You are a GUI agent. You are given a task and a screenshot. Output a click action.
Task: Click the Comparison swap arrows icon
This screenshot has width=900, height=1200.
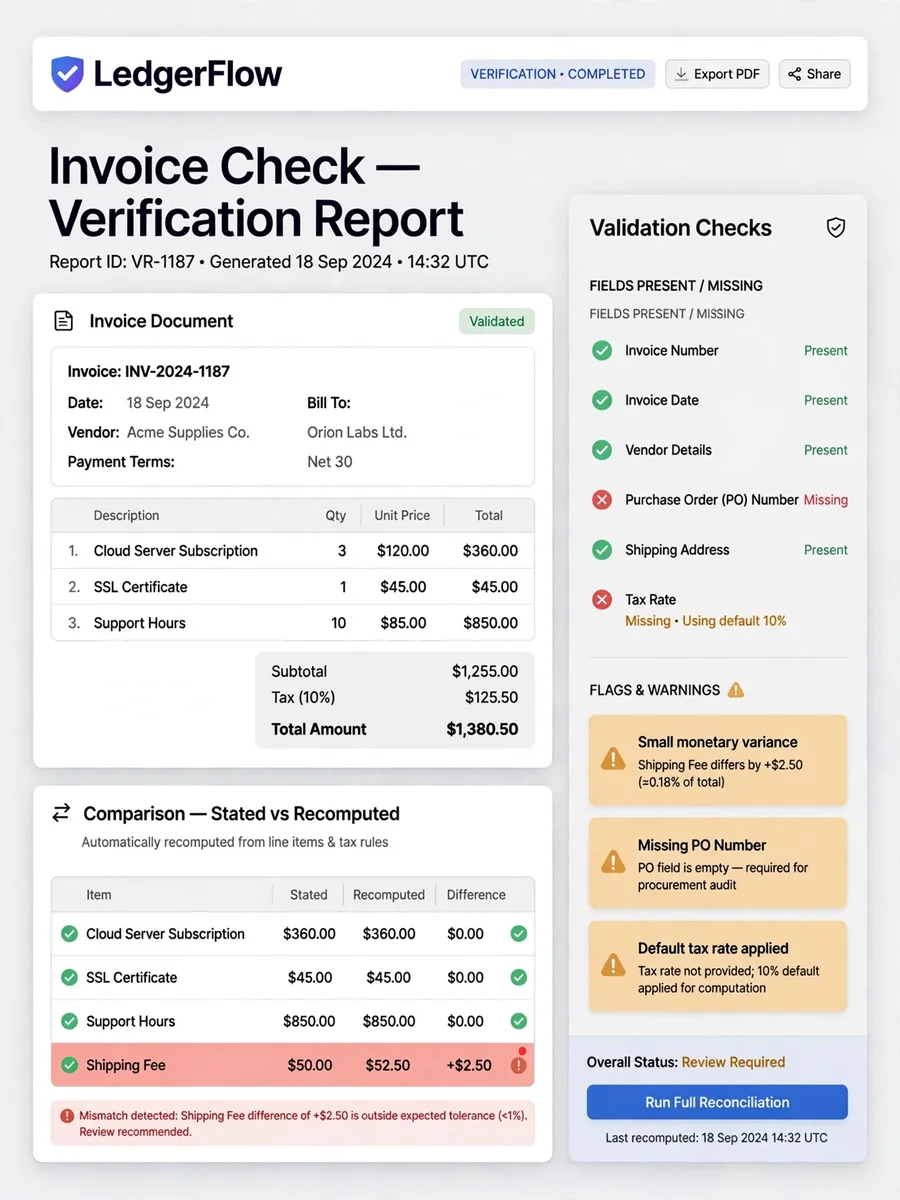(62, 814)
